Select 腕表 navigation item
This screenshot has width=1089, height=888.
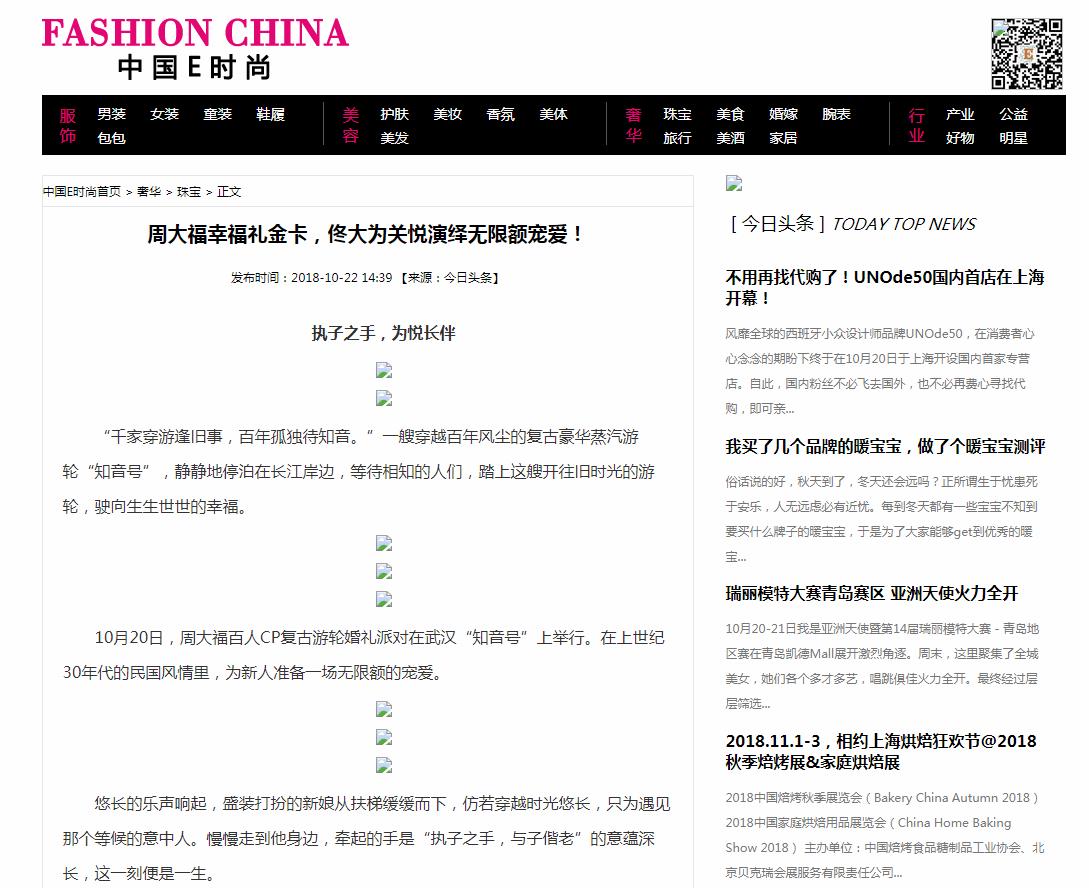(x=836, y=114)
